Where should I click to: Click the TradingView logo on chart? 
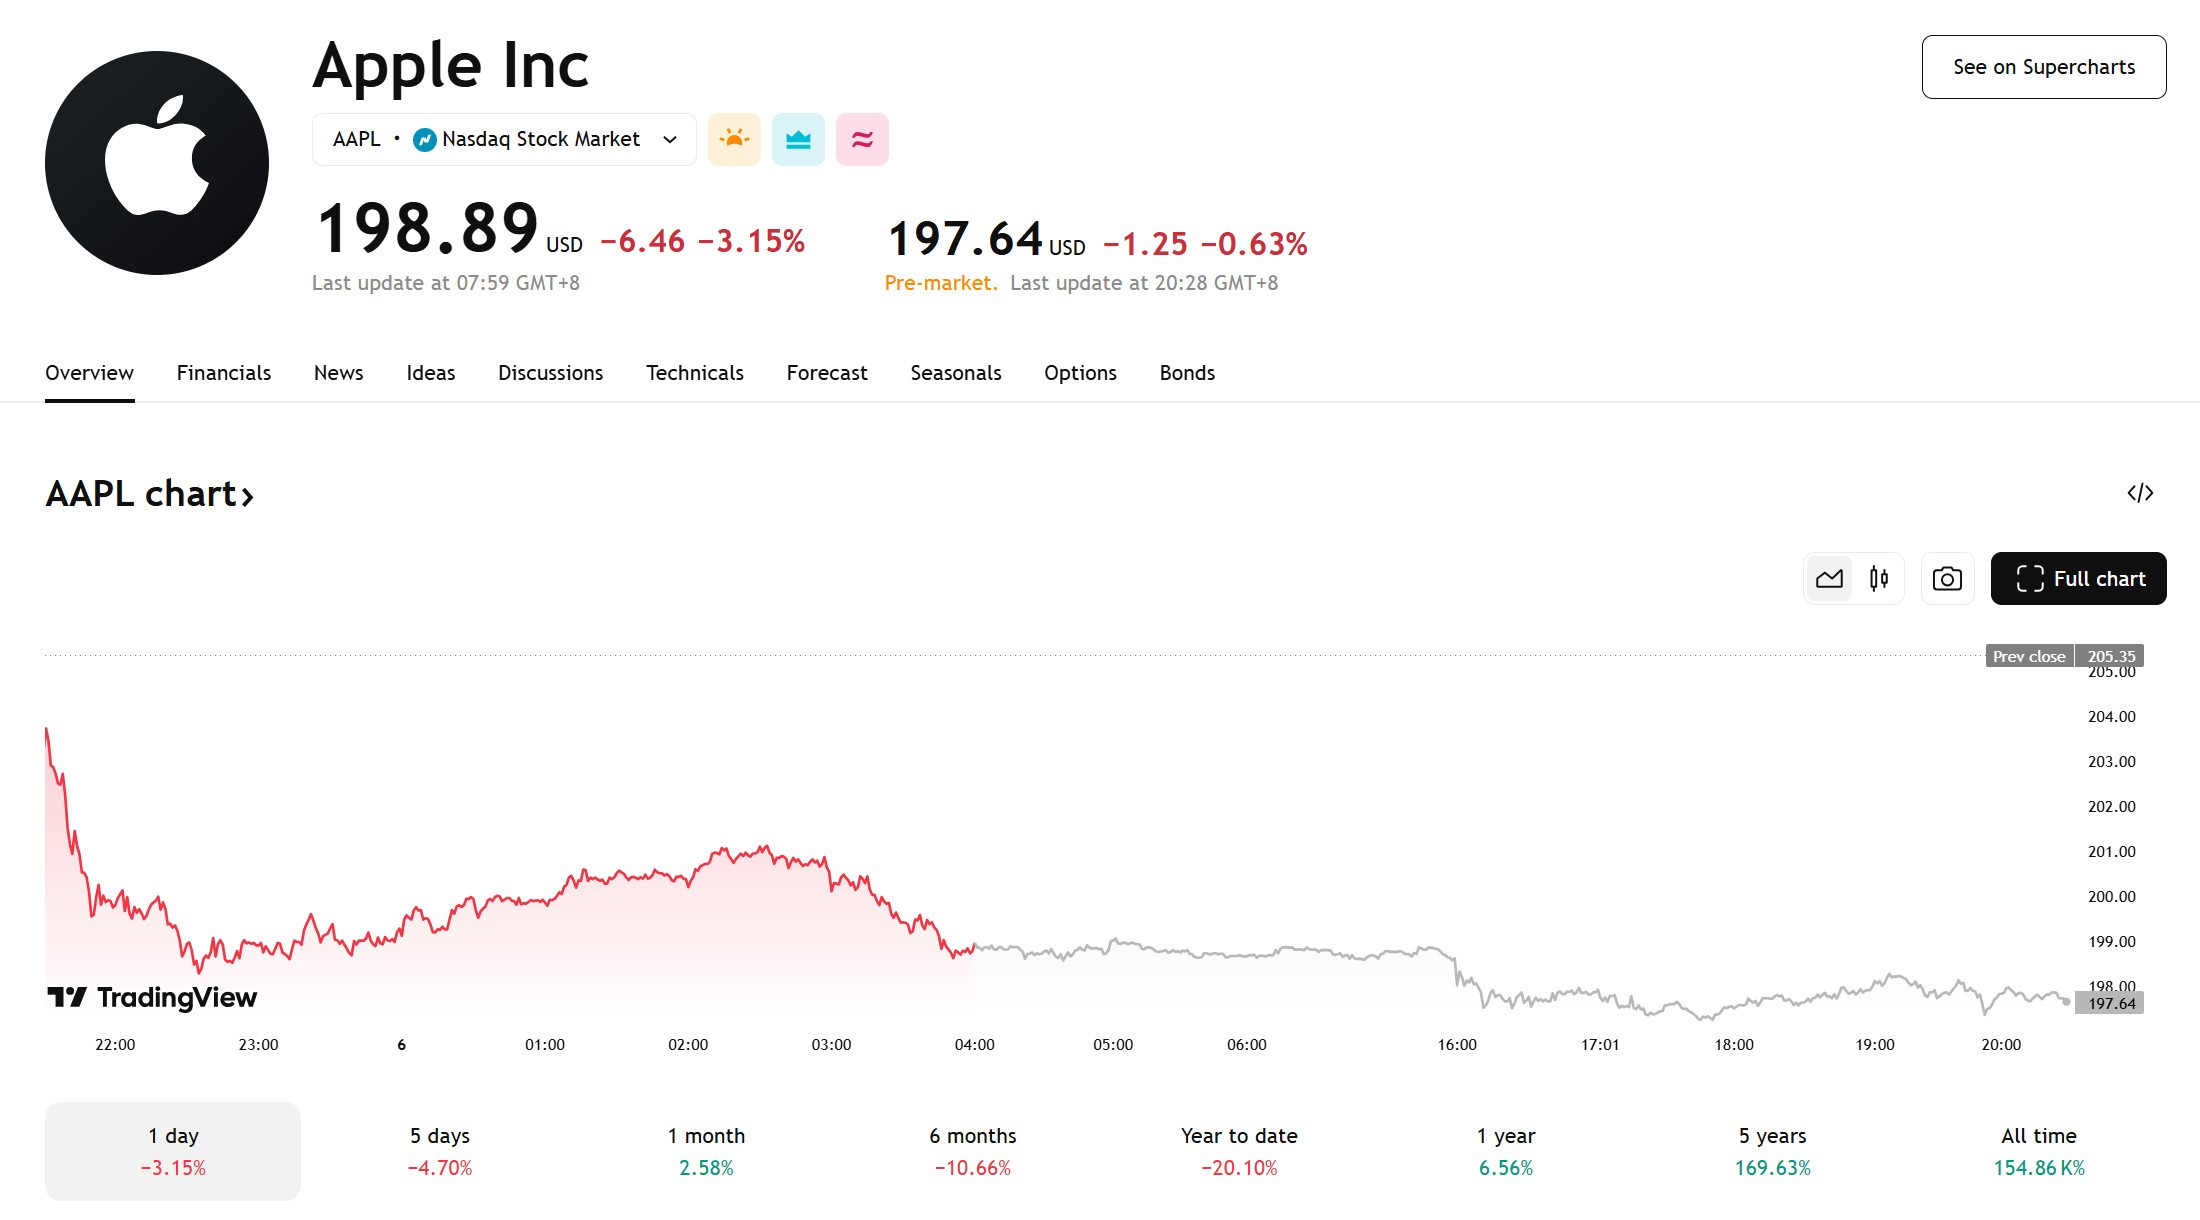(152, 997)
